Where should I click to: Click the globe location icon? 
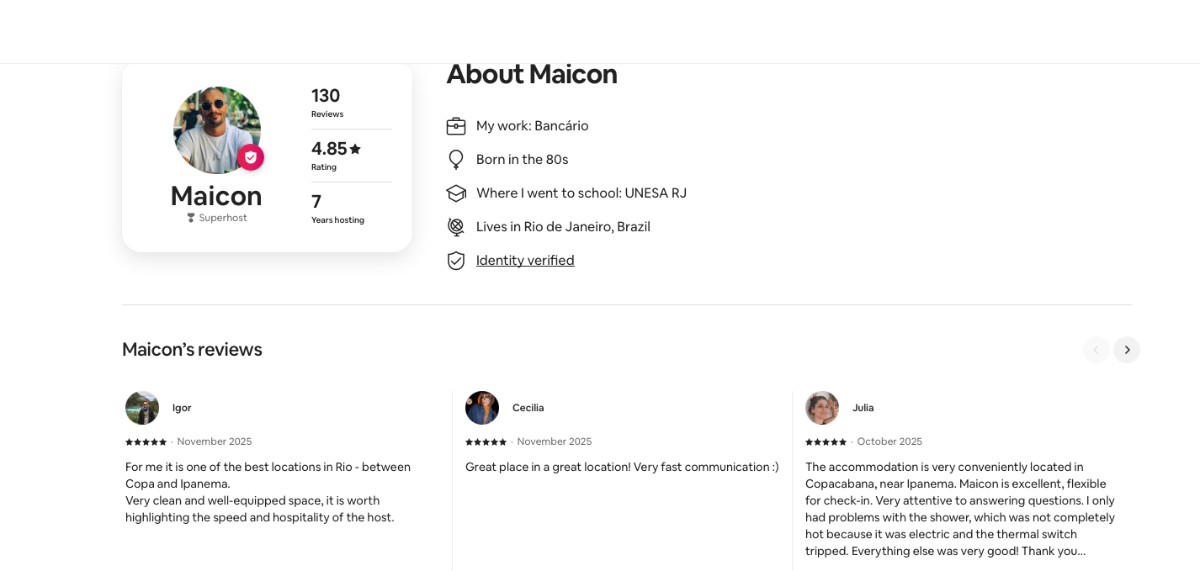456,227
